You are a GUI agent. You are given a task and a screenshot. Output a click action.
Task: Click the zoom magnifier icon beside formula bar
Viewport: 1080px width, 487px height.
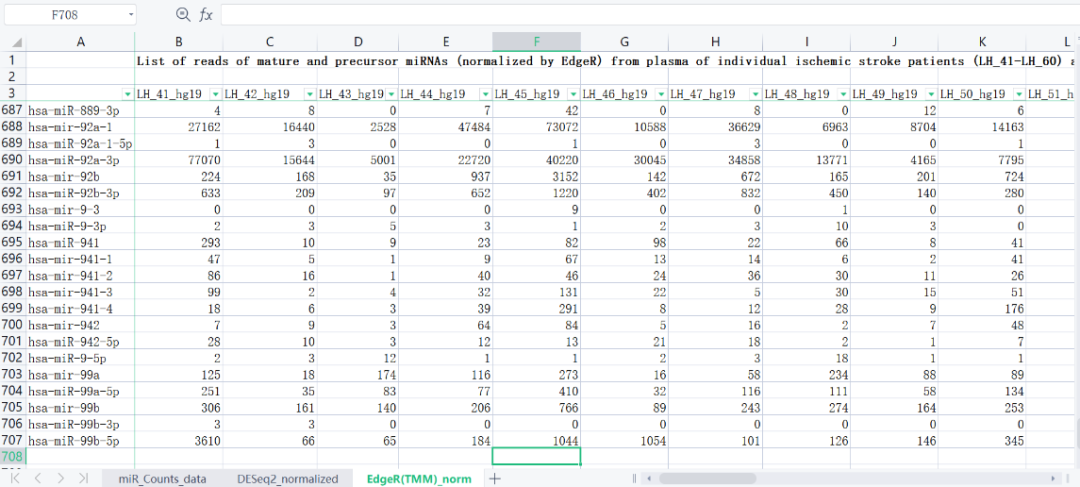click(x=182, y=14)
